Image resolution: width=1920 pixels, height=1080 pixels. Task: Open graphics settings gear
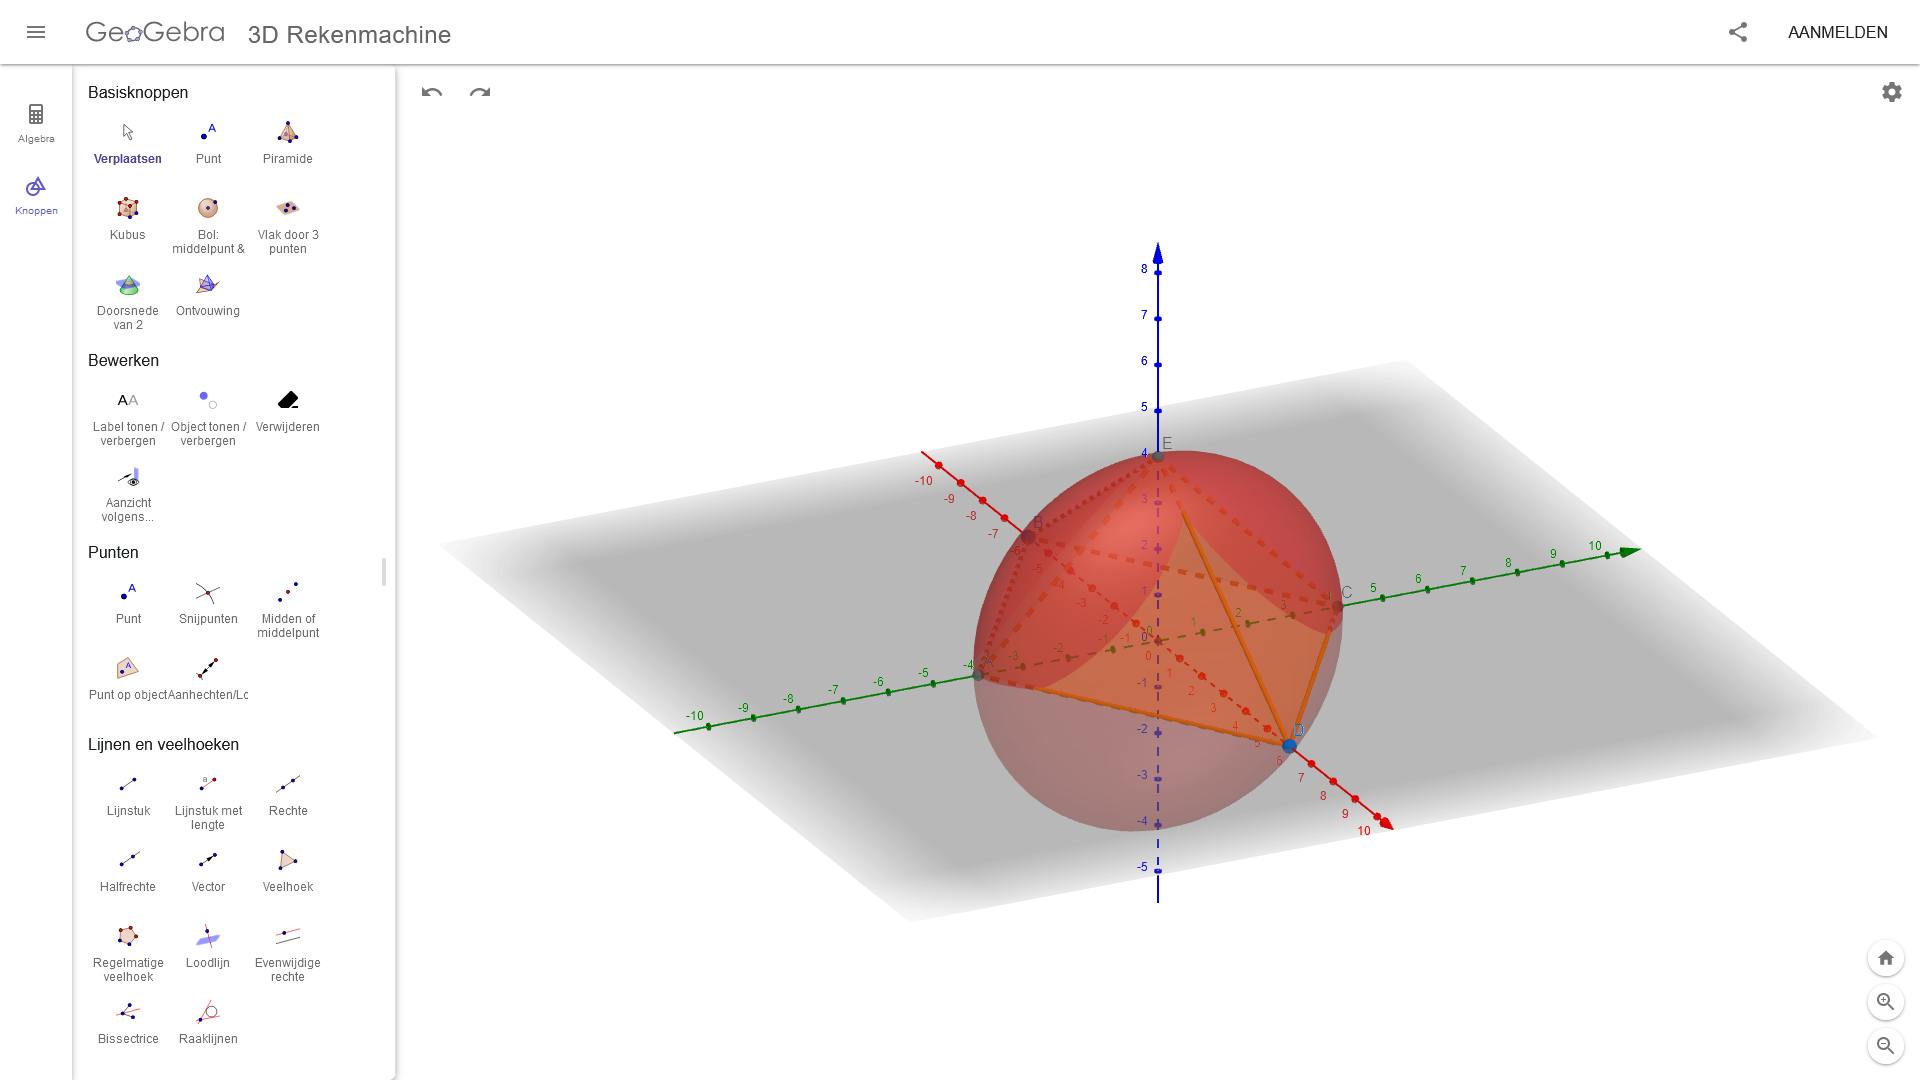point(1891,92)
